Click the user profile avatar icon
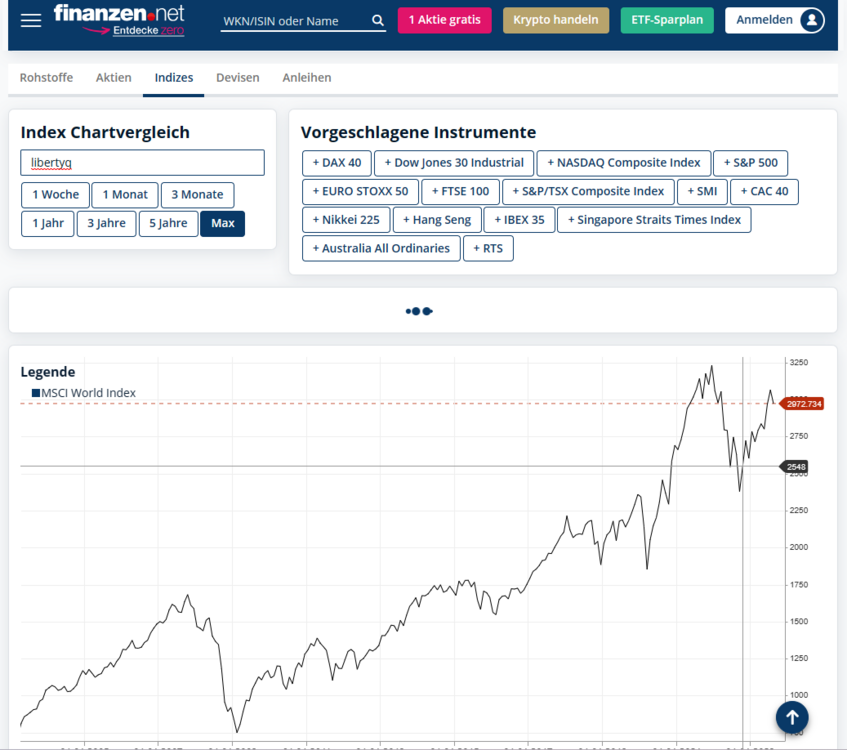This screenshot has height=750, width=847. [x=811, y=20]
